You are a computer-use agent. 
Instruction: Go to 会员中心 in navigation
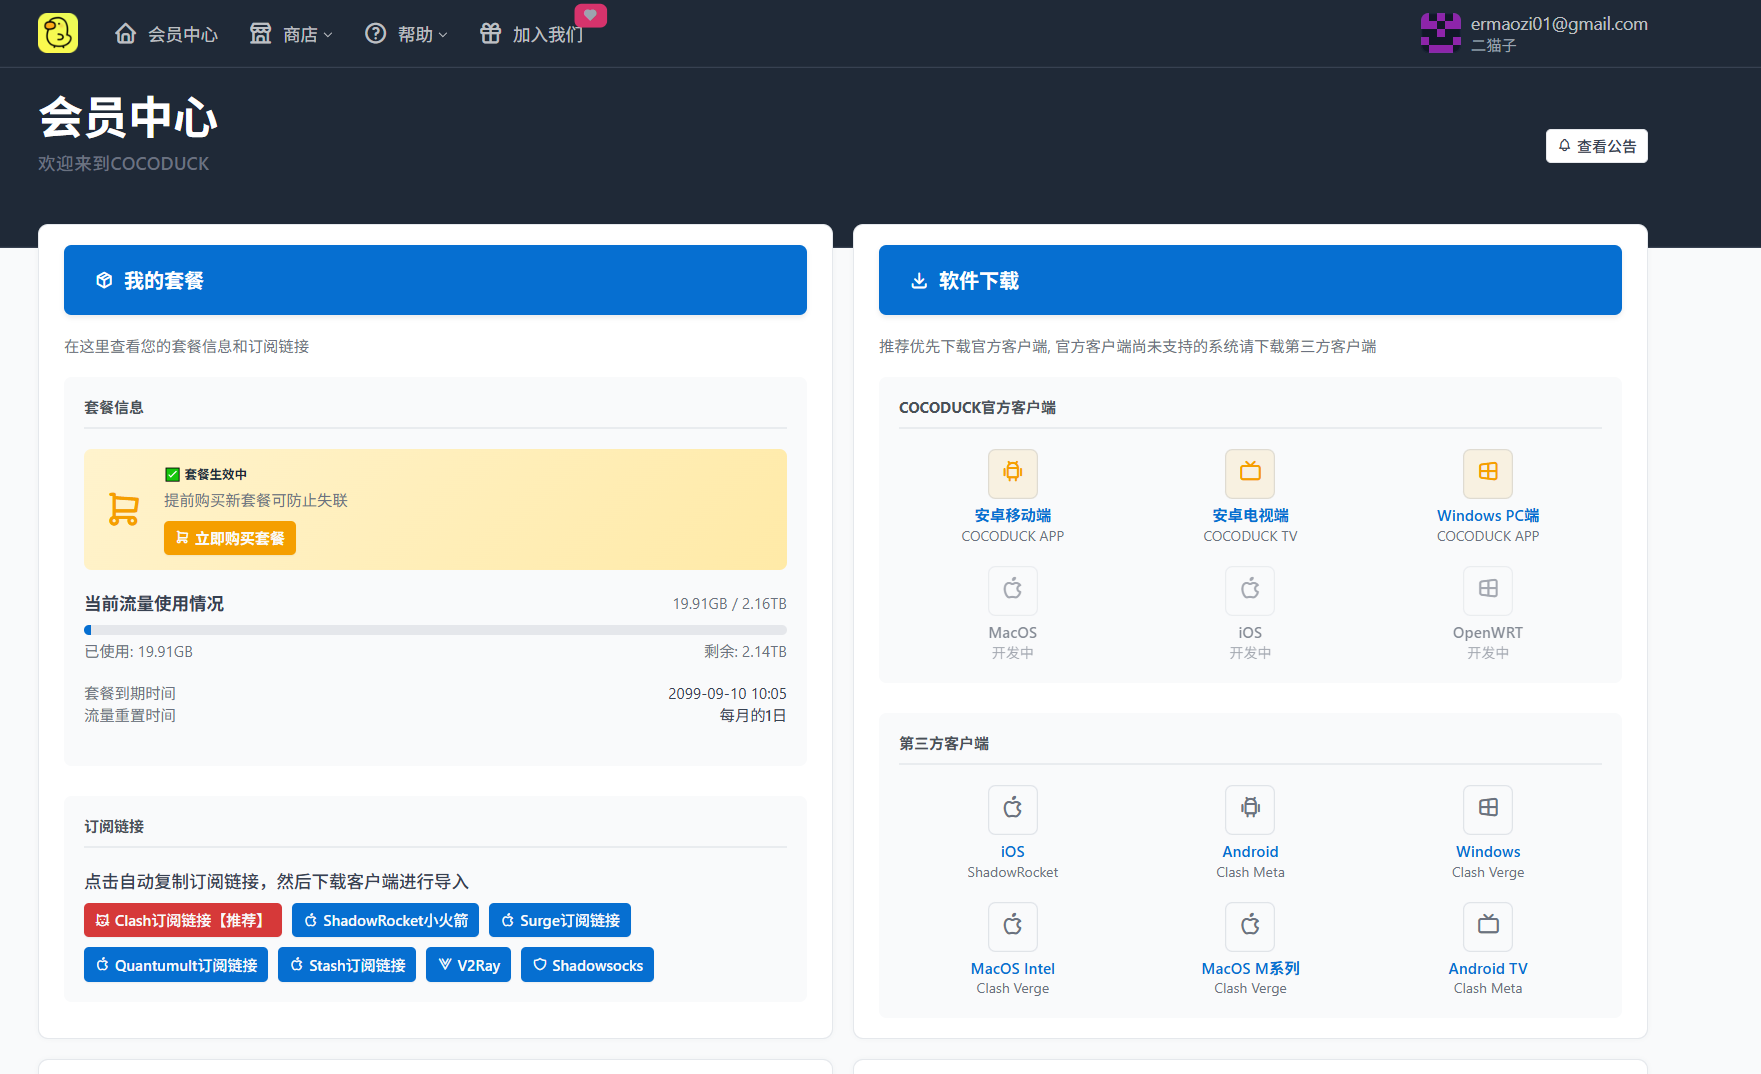click(166, 34)
